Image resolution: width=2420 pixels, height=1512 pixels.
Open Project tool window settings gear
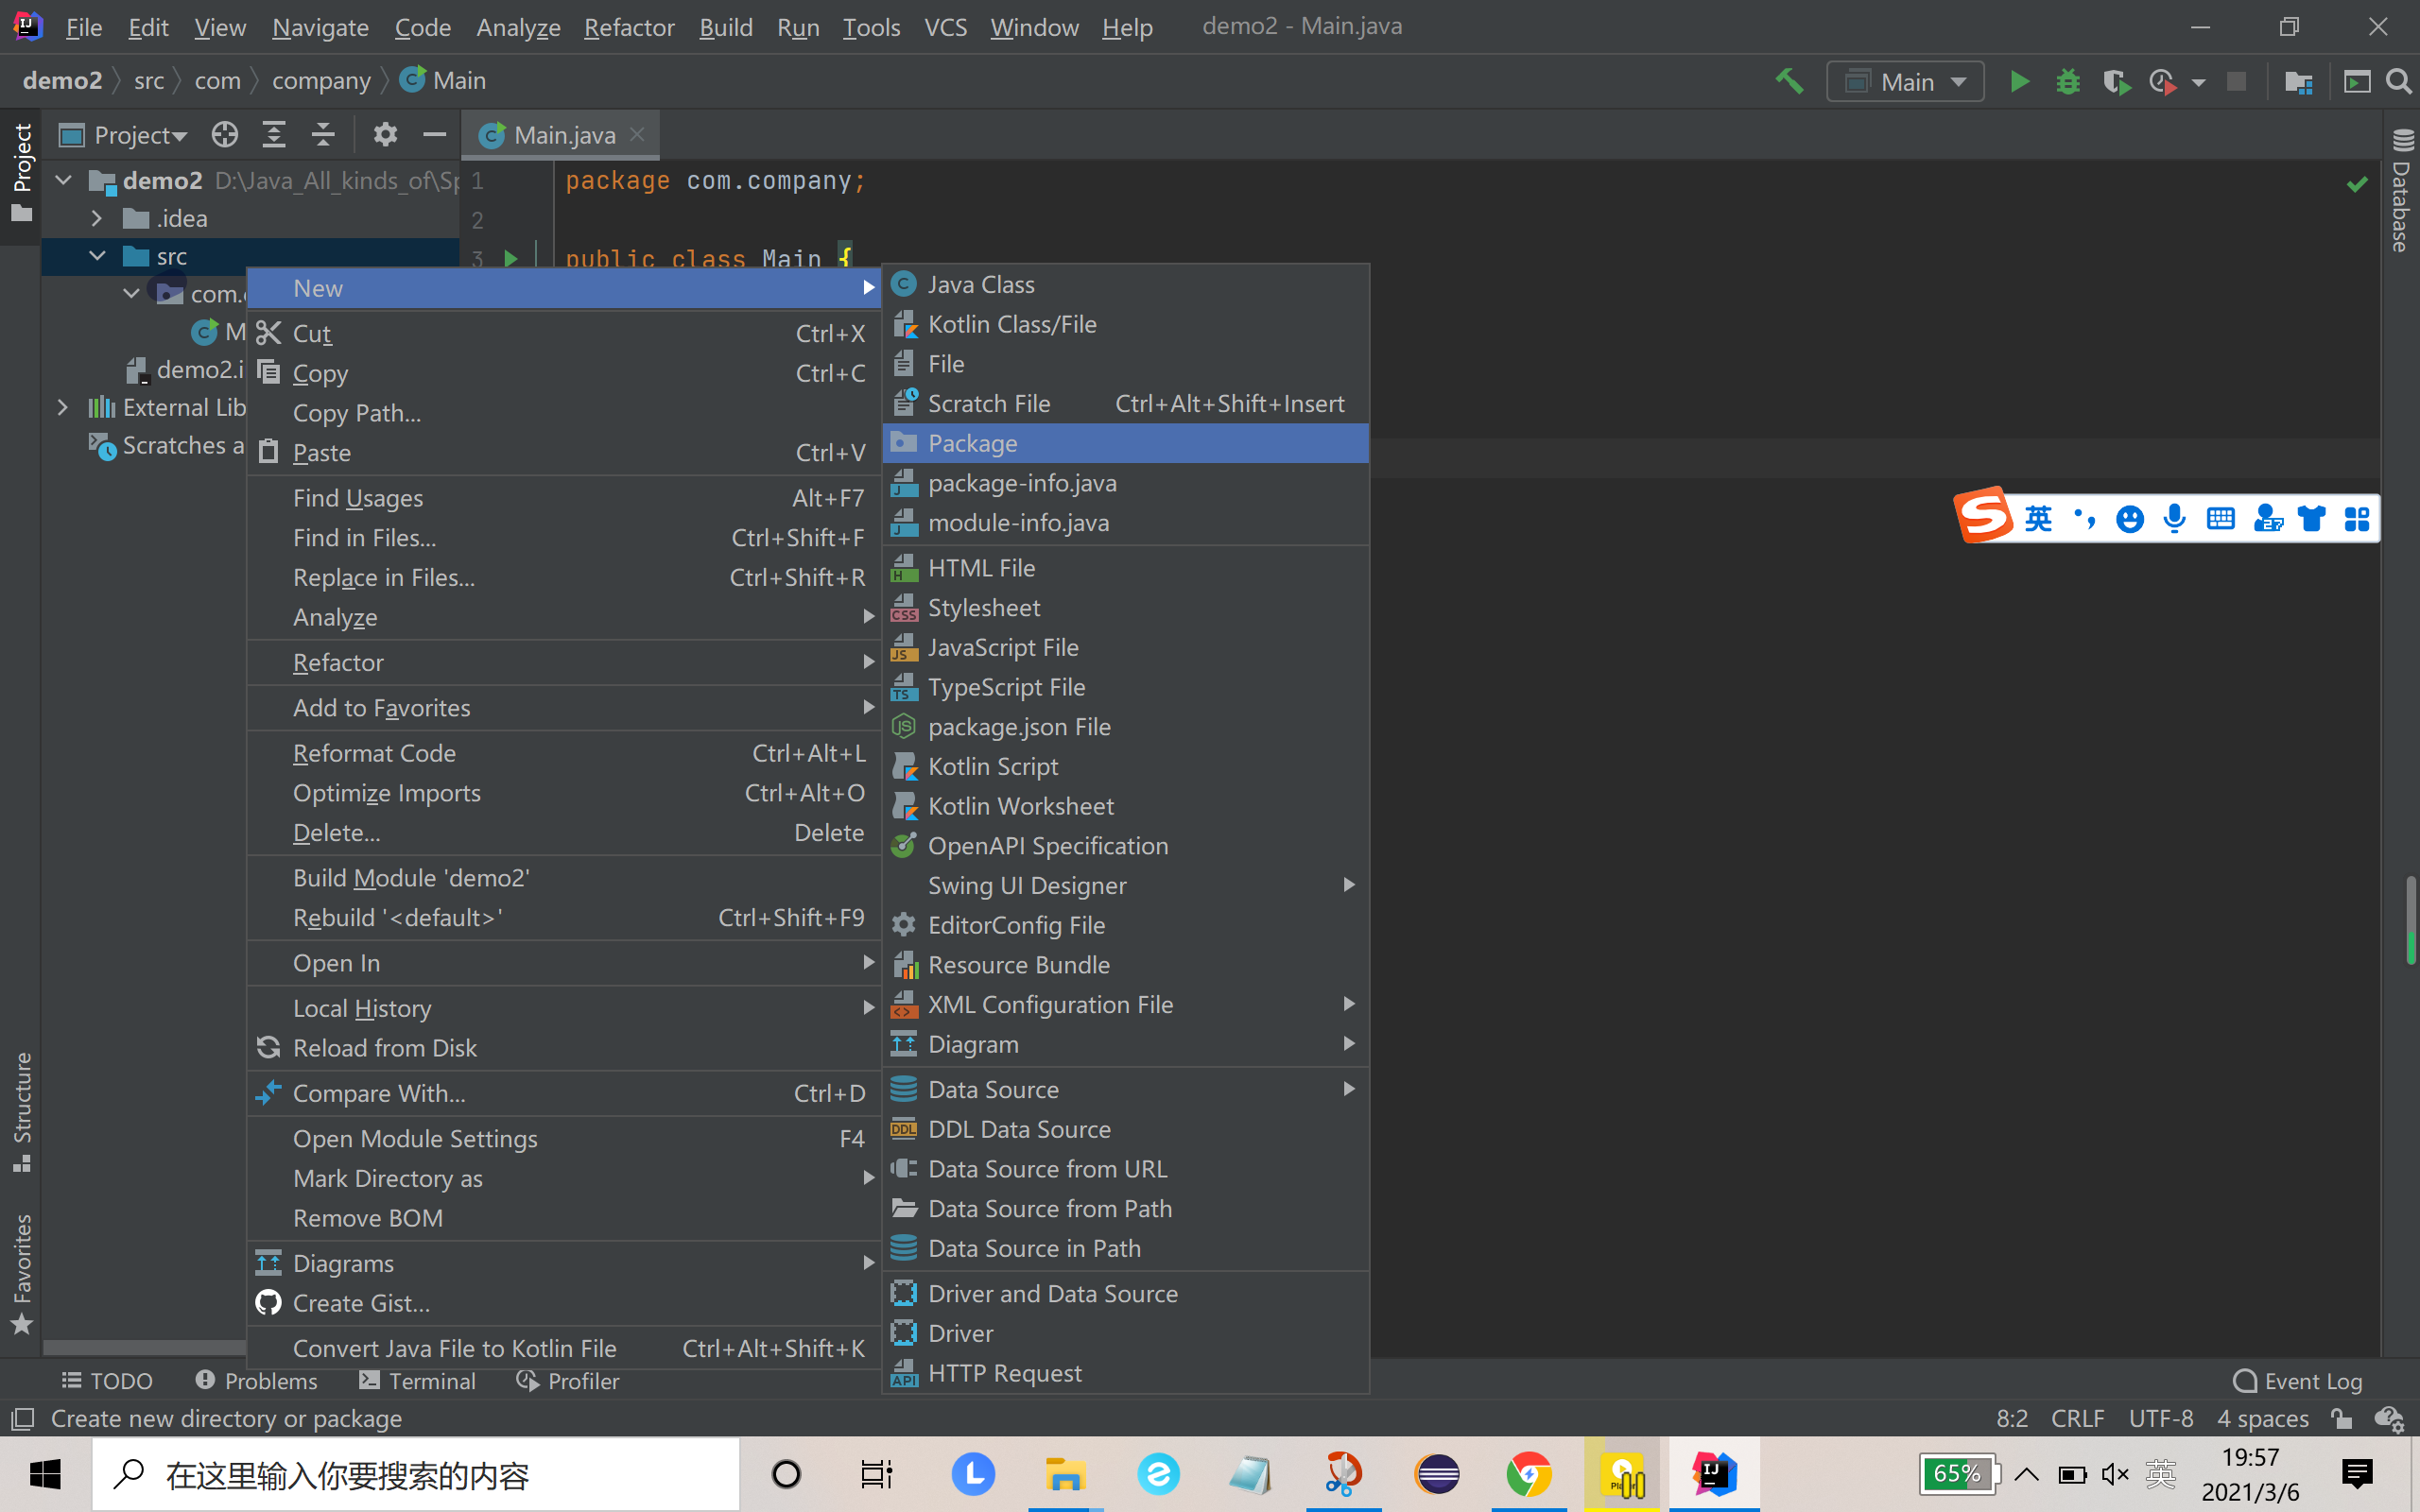385,135
